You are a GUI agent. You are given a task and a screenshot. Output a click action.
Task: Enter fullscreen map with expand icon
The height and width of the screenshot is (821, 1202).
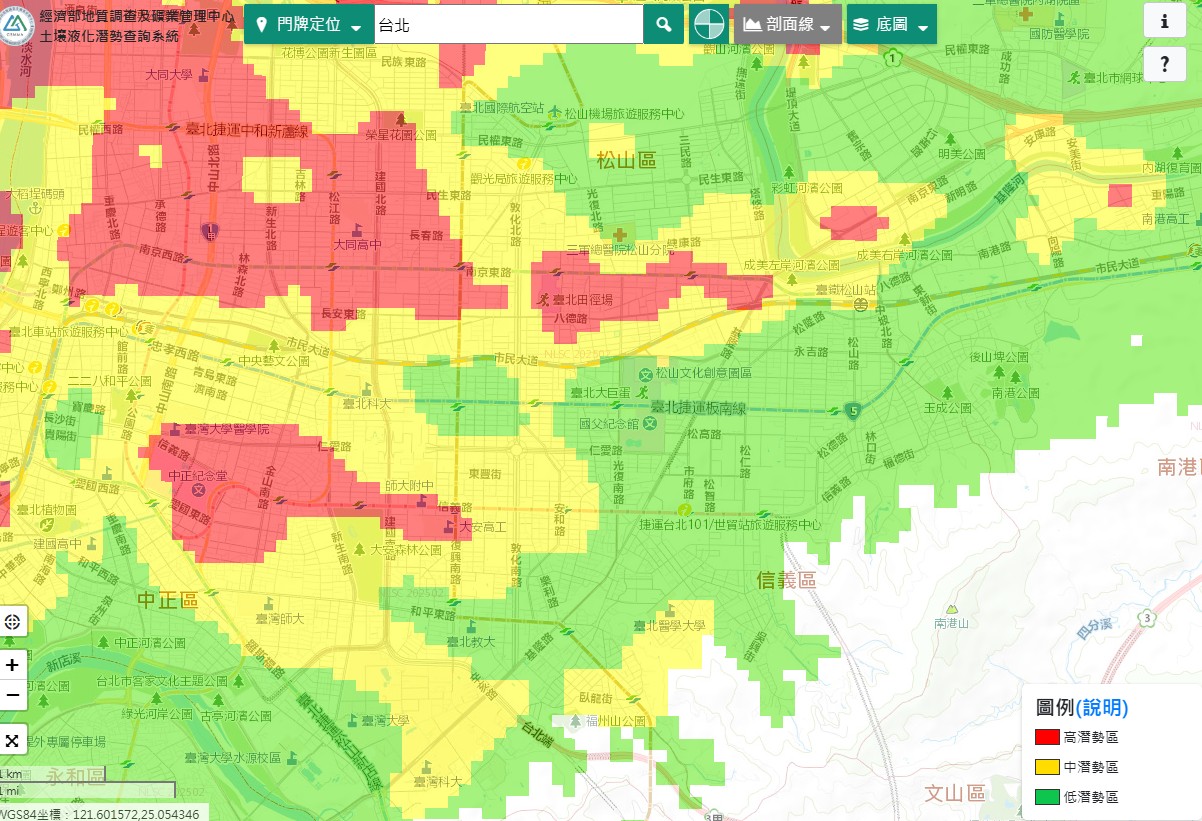pyautogui.click(x=13, y=740)
